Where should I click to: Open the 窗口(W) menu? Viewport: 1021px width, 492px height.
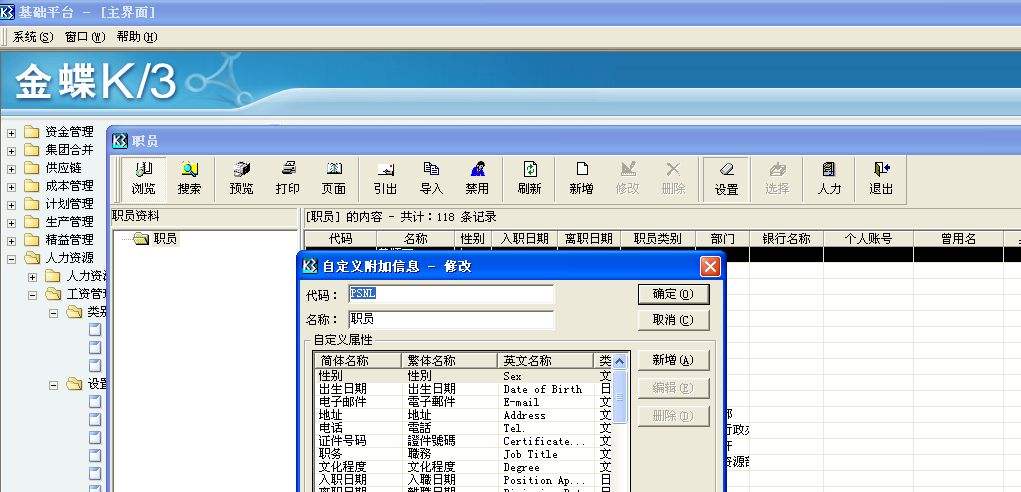[x=85, y=37]
